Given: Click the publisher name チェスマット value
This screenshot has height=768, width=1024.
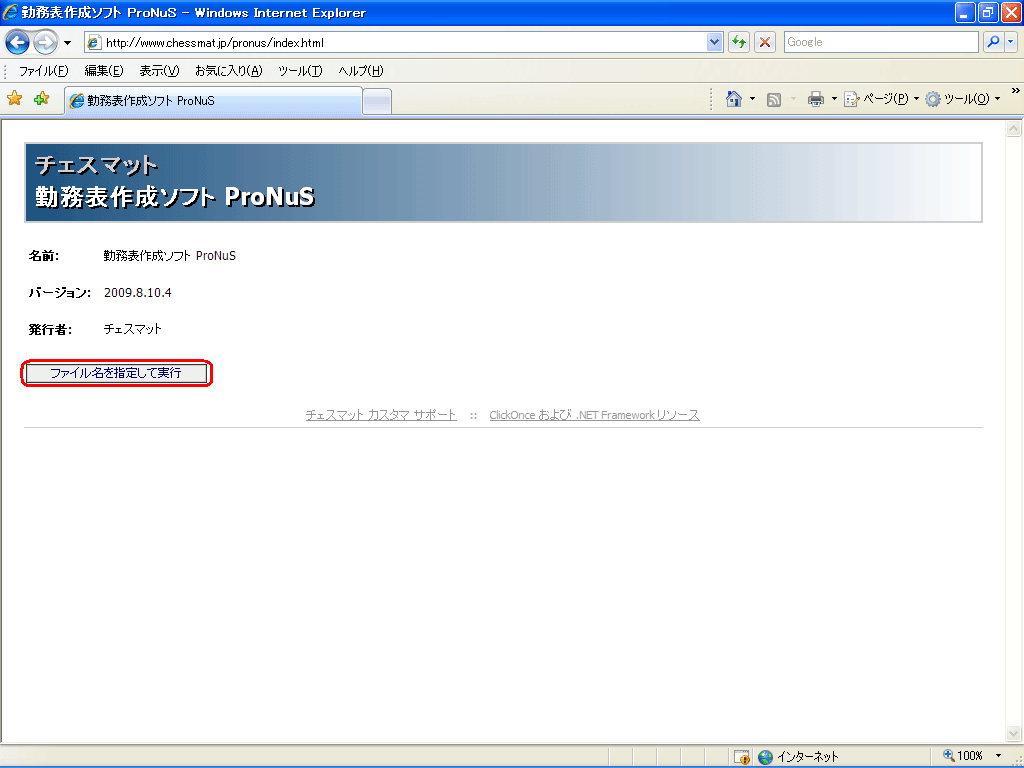Looking at the screenshot, I should point(133,329).
